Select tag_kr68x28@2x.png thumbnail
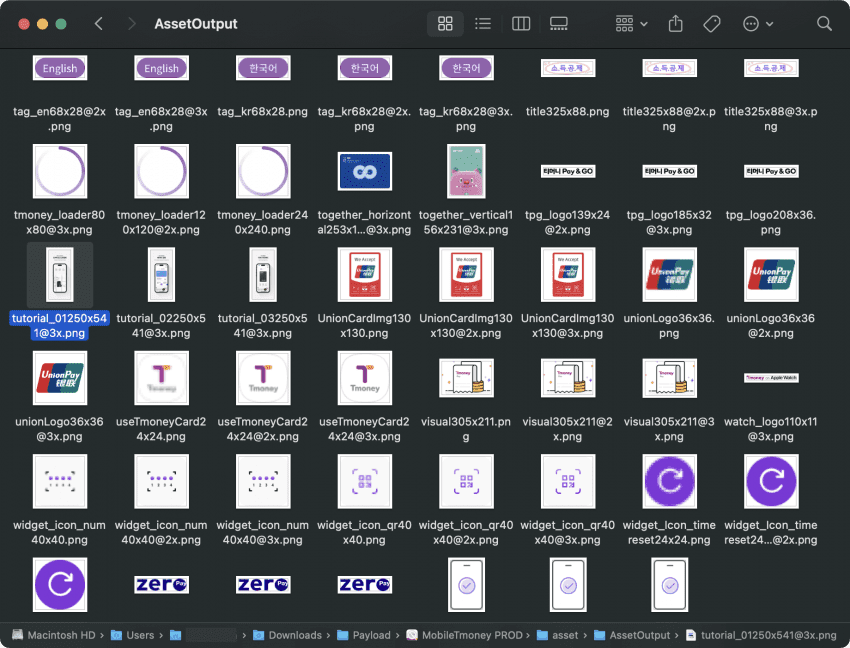The image size is (850, 648). 364,68
